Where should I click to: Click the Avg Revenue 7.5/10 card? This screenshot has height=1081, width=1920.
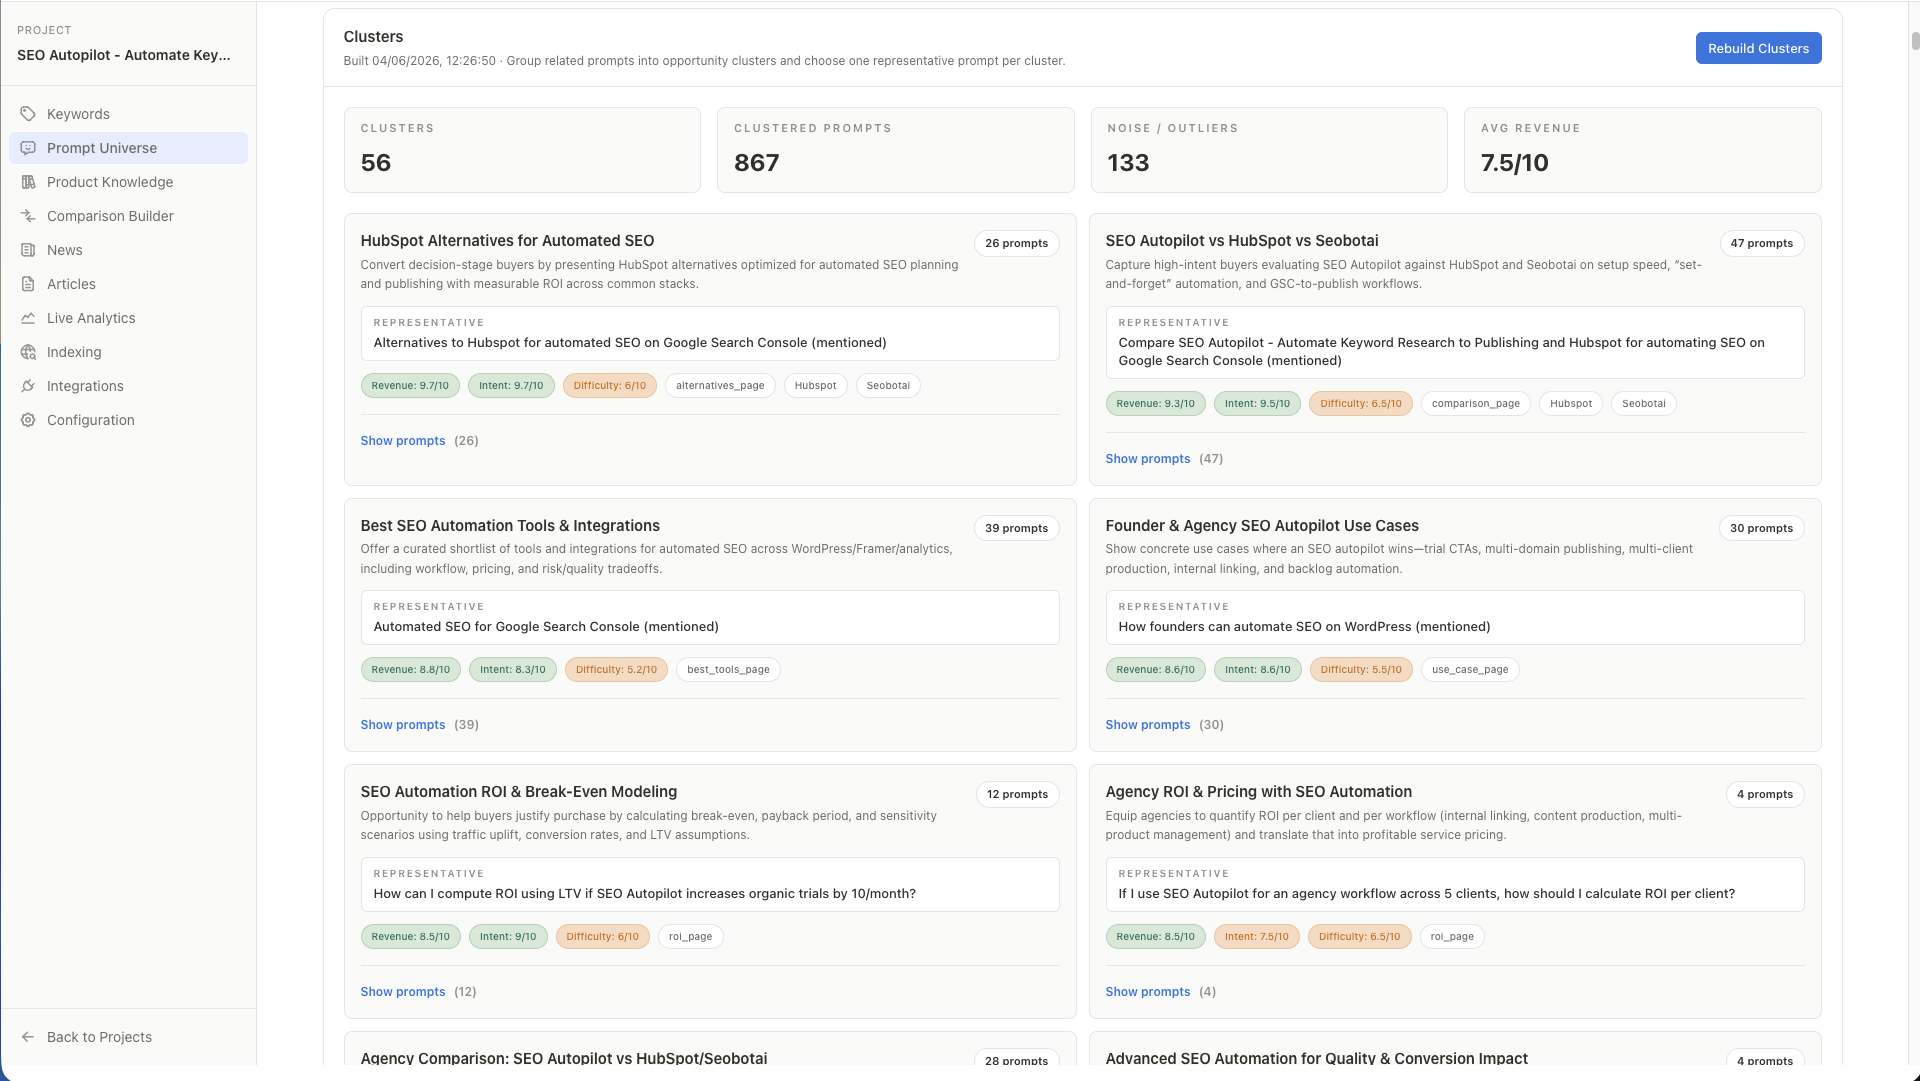[x=1642, y=150]
